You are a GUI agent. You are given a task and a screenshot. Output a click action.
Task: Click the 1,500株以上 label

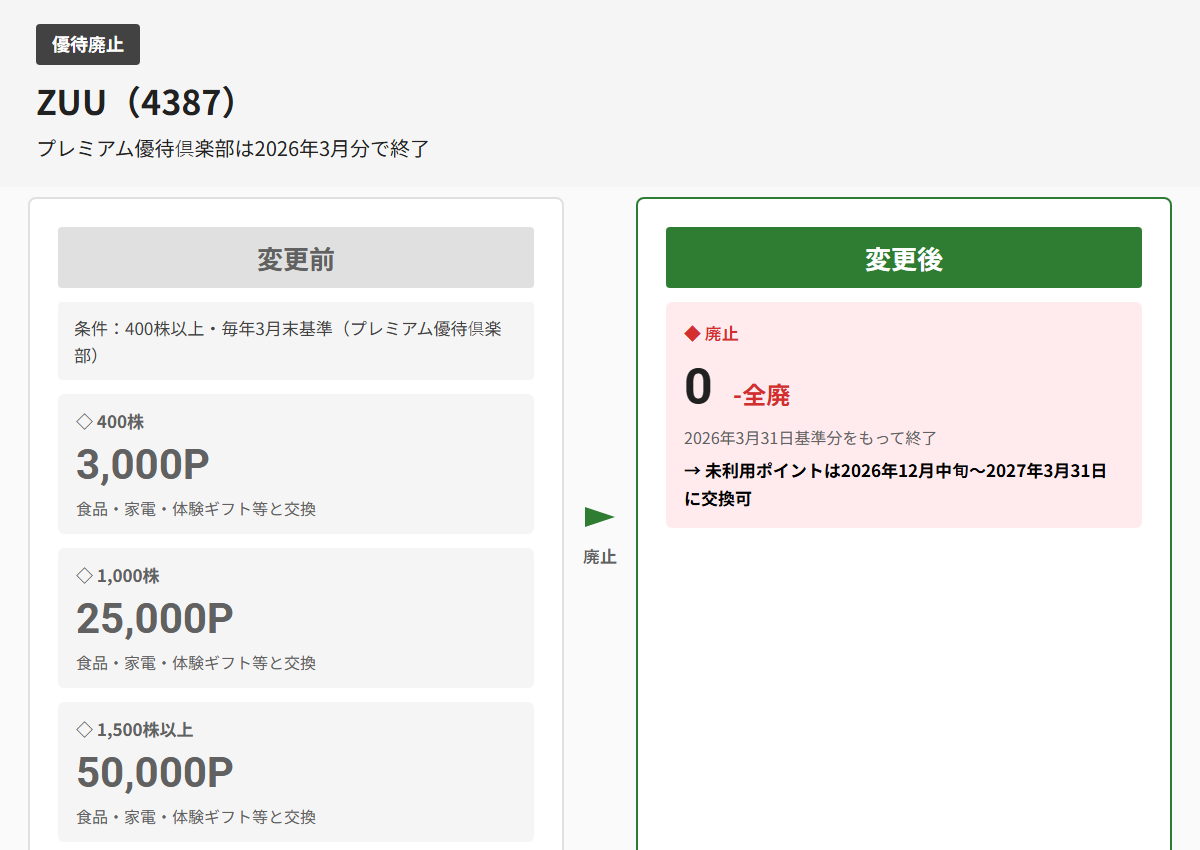tap(145, 730)
